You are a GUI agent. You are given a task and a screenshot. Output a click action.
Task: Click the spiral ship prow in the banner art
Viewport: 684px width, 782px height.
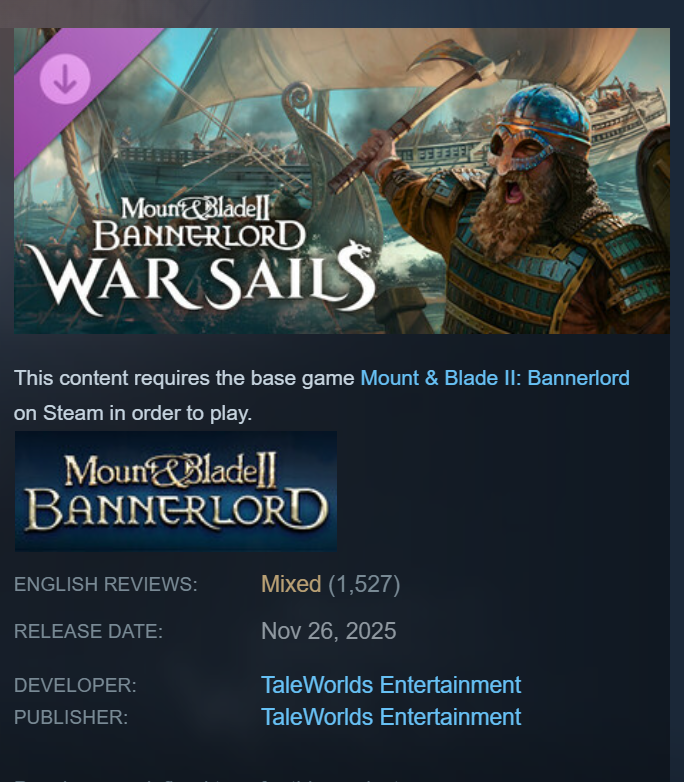click(x=298, y=98)
